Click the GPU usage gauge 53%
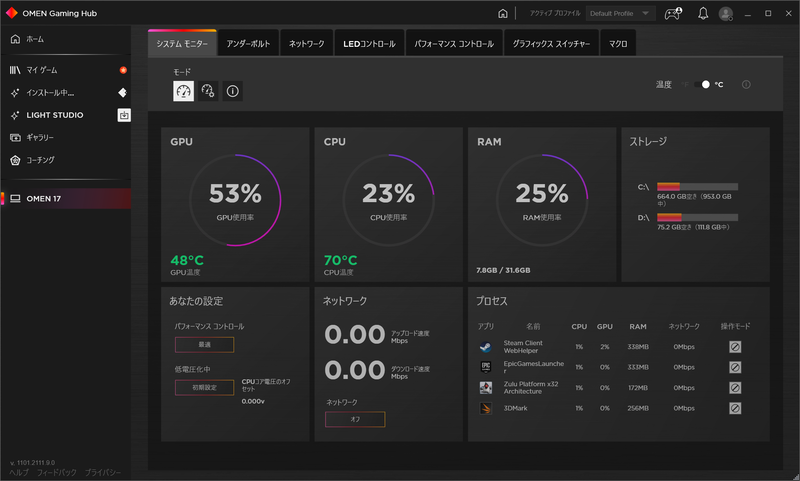Image resolution: width=800 pixels, height=481 pixels. (235, 200)
